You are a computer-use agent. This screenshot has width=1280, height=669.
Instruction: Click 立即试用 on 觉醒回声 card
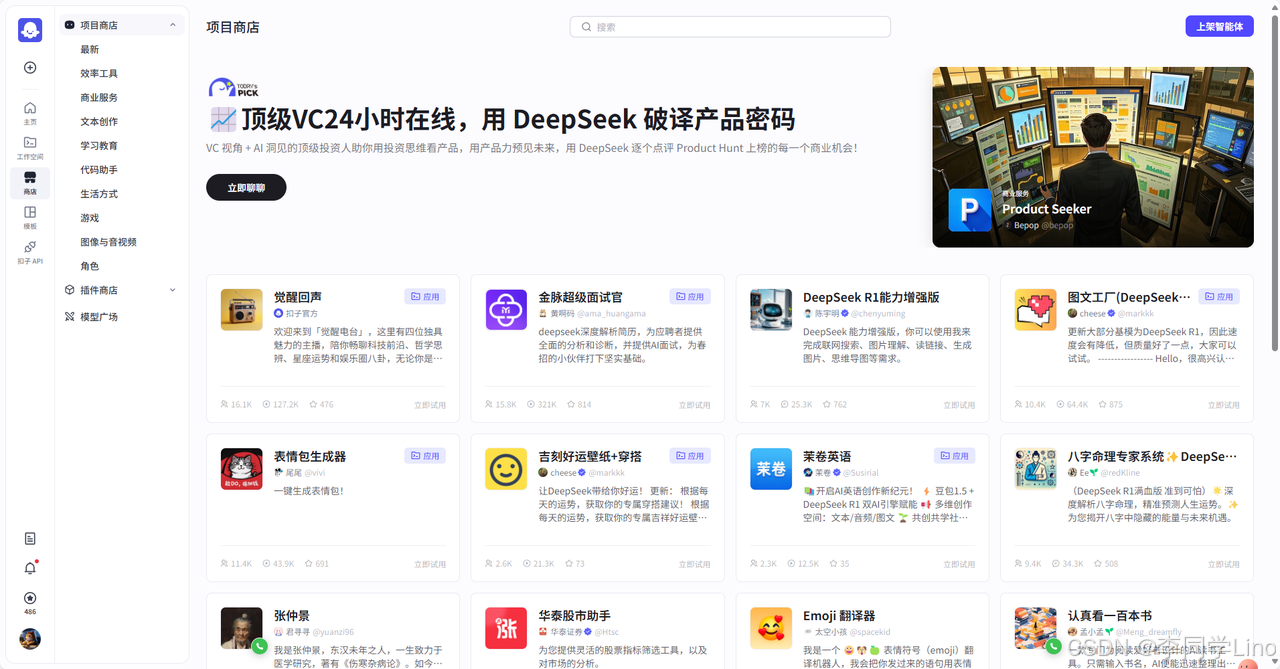tap(430, 405)
